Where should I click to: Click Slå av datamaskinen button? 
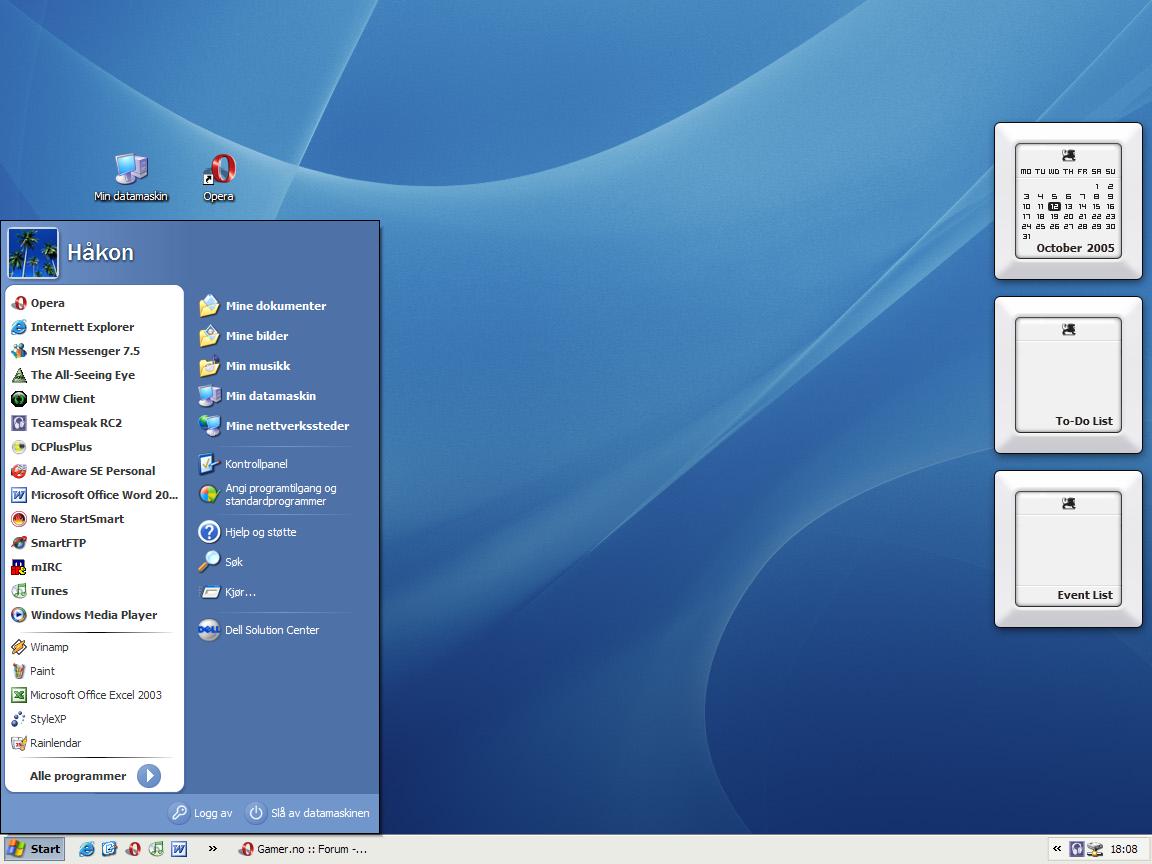point(309,813)
